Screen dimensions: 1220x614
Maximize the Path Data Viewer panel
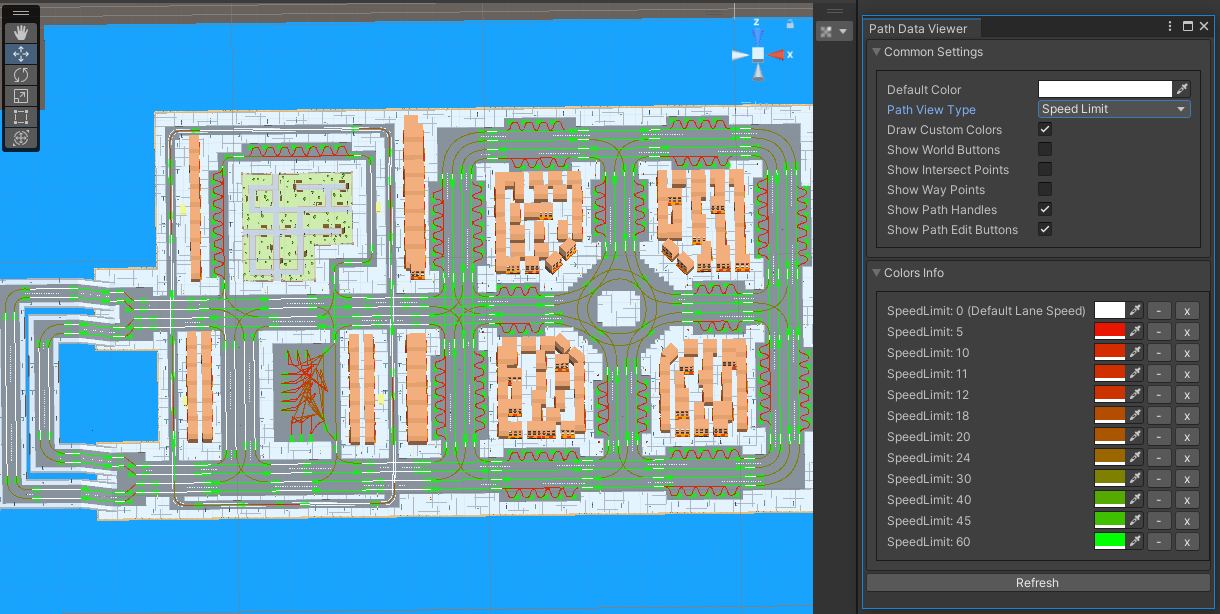click(x=1188, y=27)
